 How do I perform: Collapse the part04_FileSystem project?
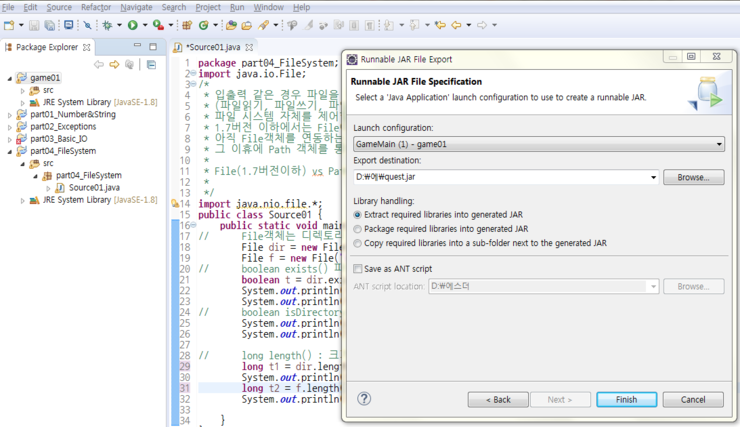pyautogui.click(x=9, y=151)
